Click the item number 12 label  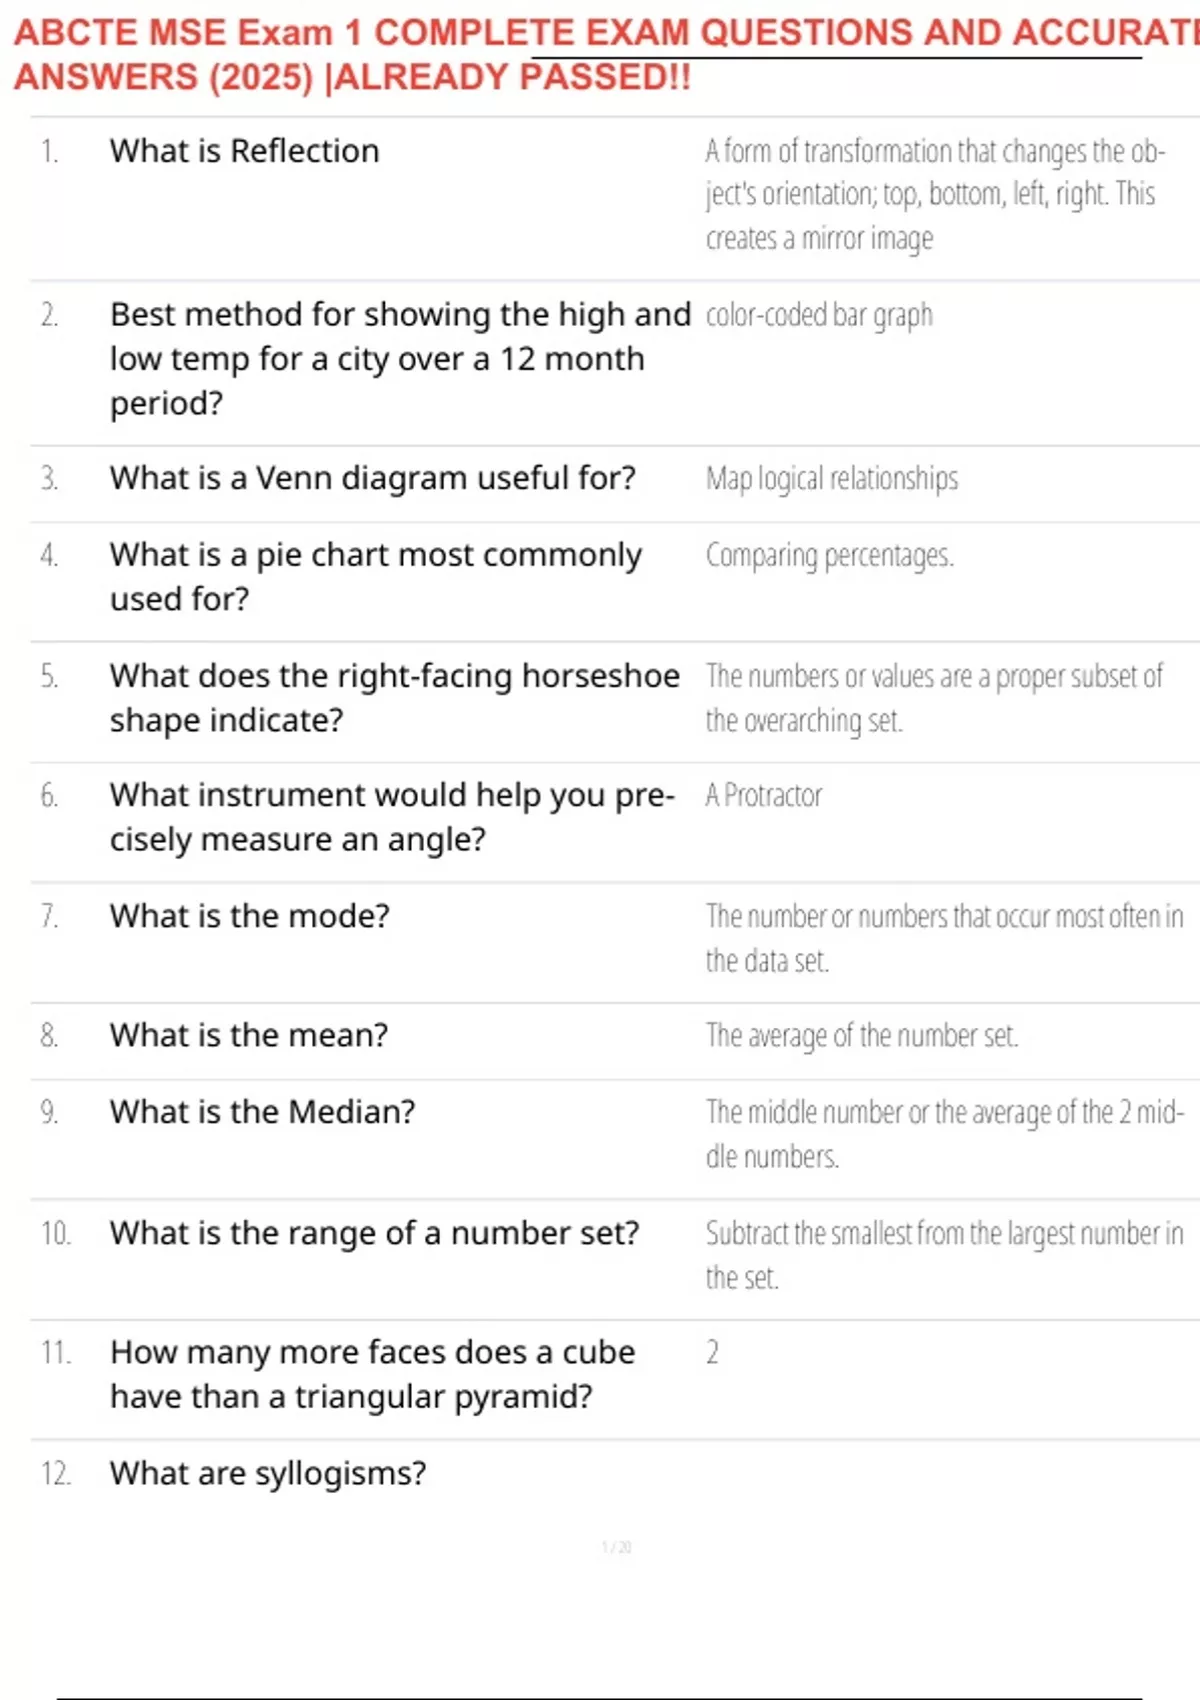pyautogui.click(x=56, y=1473)
